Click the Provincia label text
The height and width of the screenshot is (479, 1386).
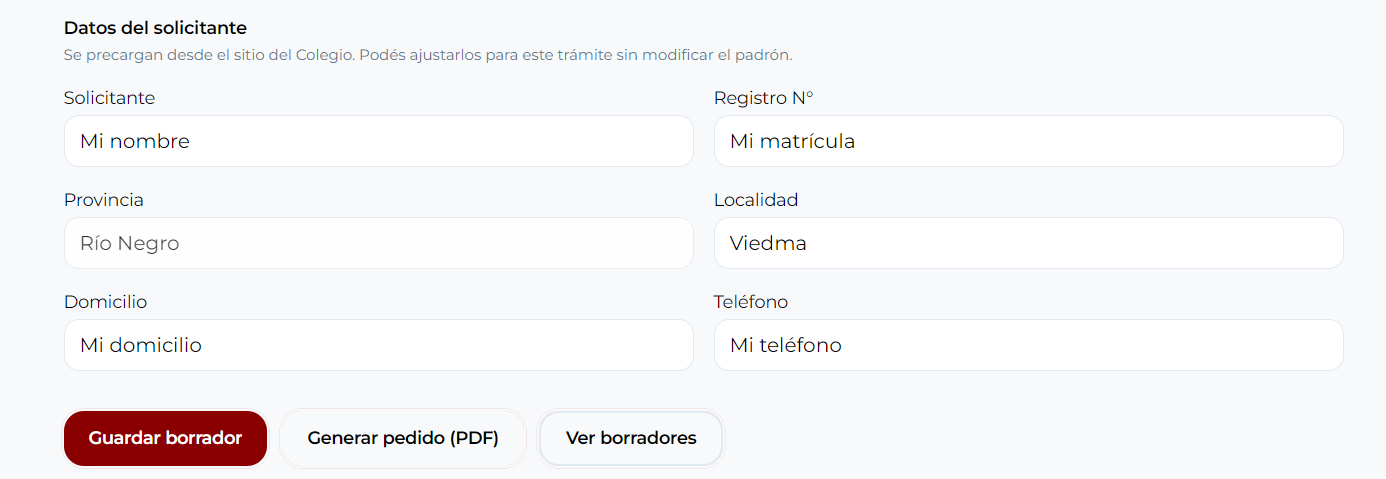(104, 200)
